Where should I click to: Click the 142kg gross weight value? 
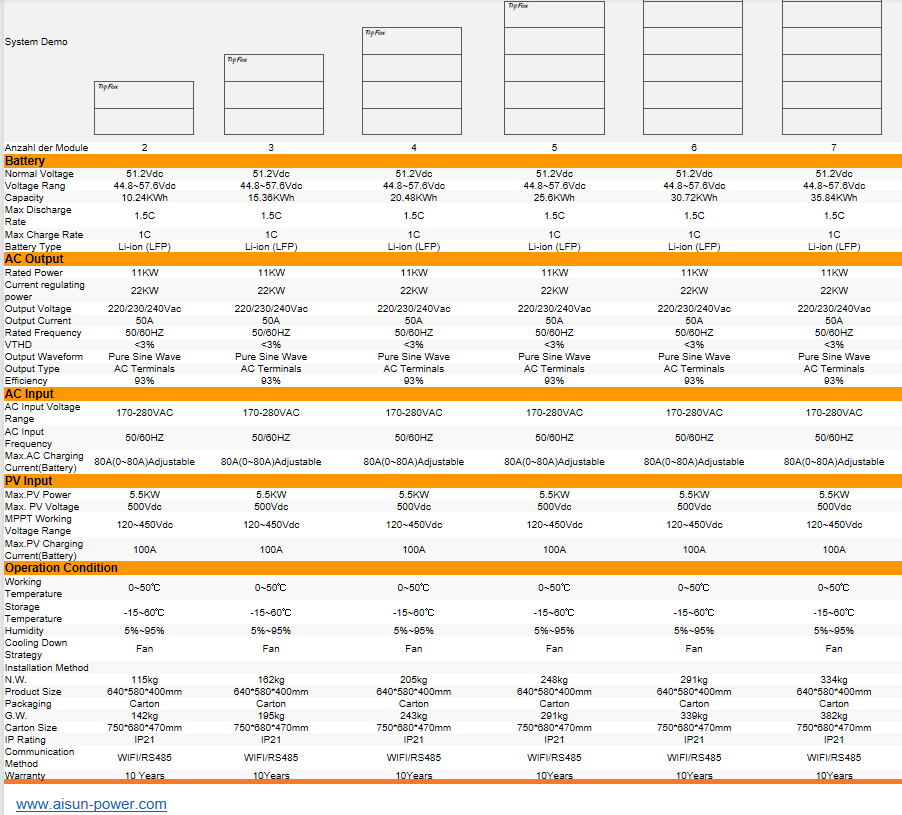coord(144,716)
